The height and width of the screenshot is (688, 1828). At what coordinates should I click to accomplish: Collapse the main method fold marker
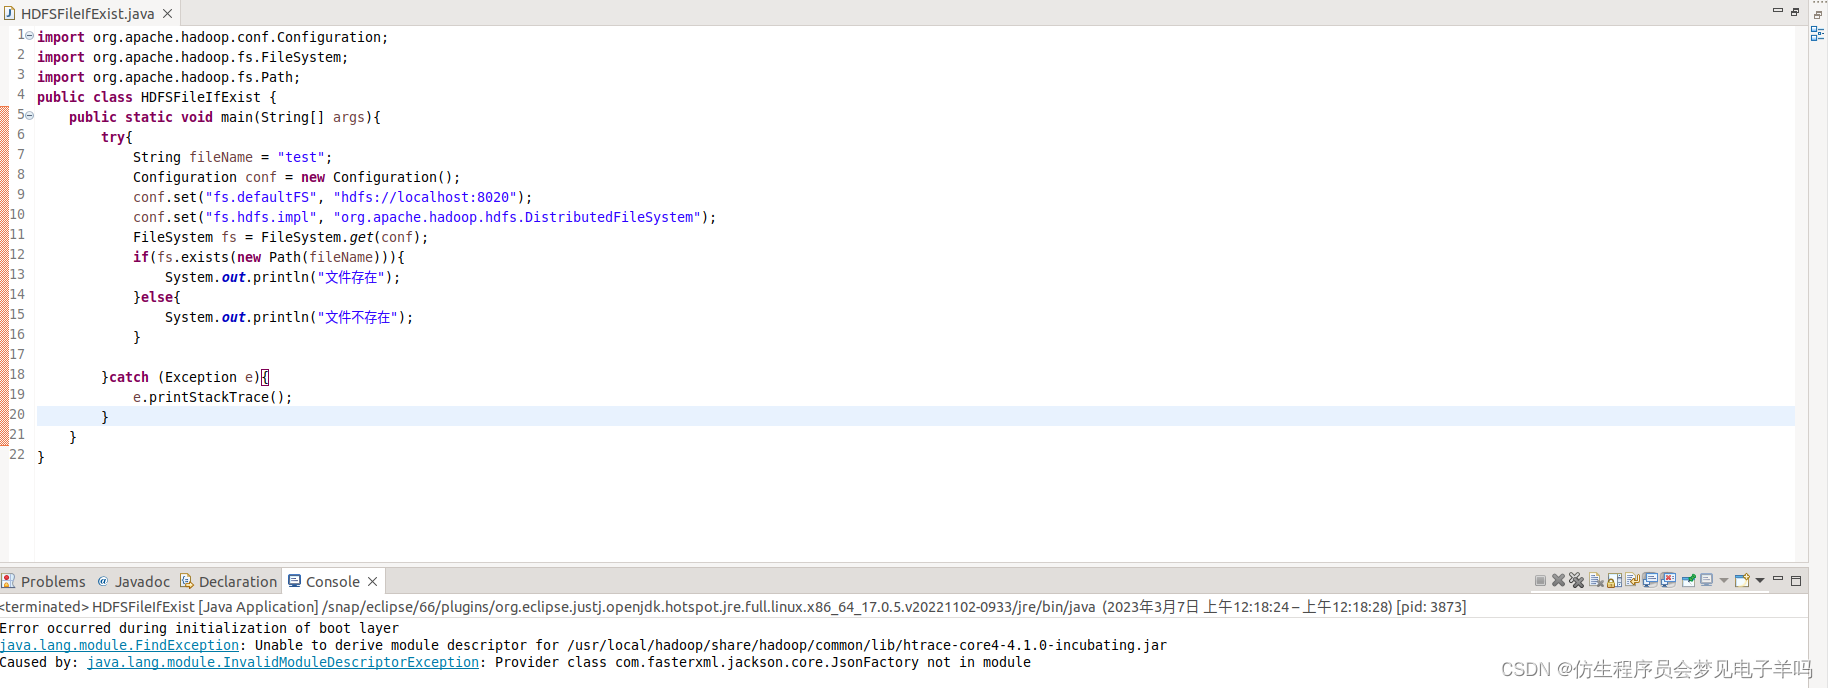click(29, 115)
